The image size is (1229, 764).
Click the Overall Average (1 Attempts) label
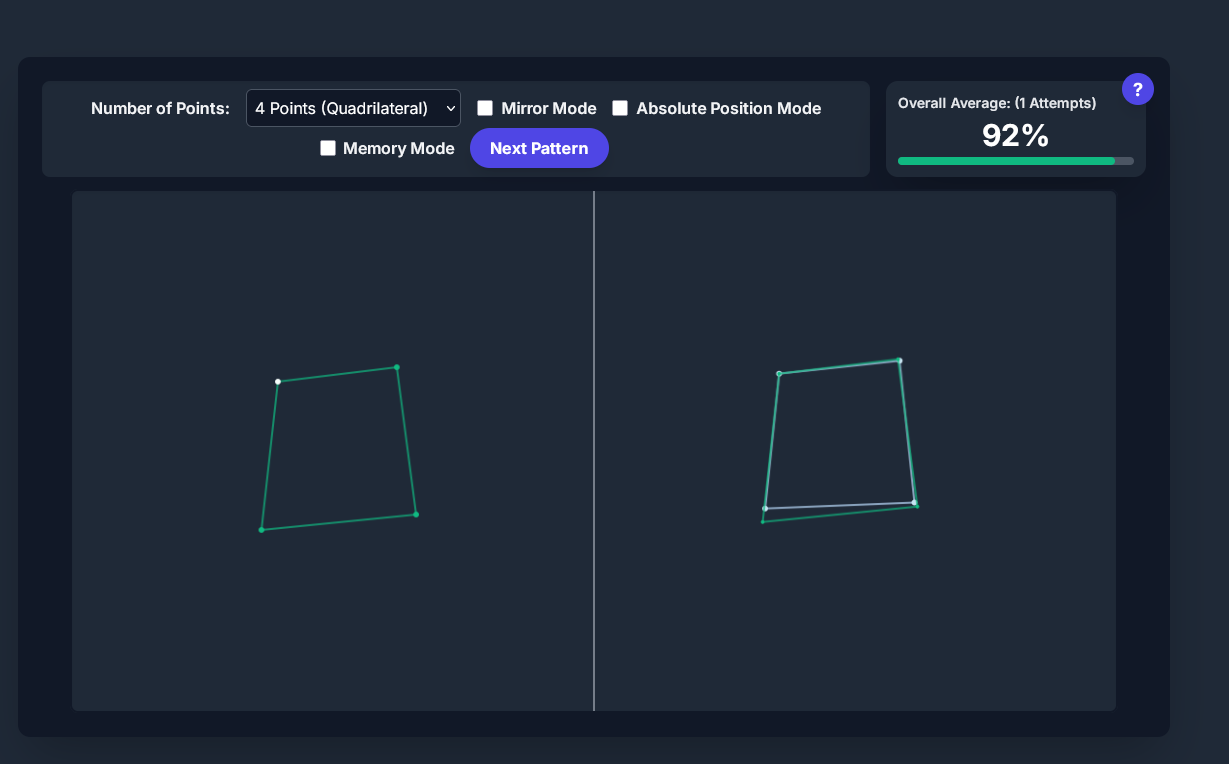997,103
